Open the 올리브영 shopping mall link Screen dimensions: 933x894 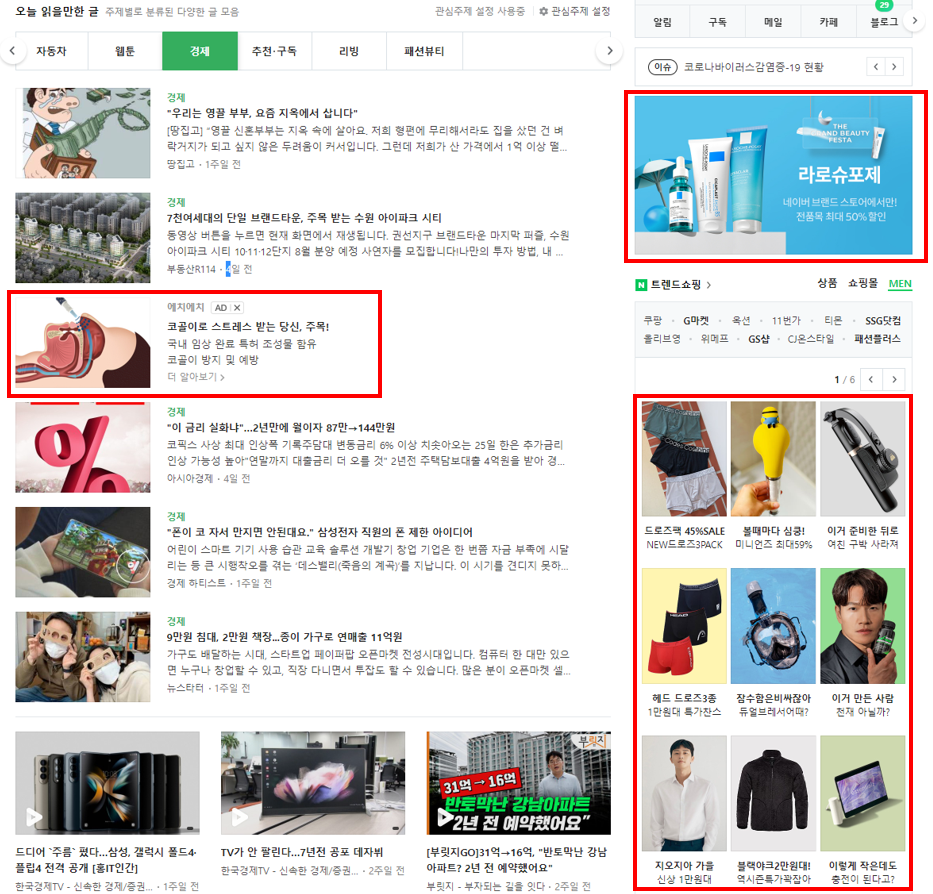pos(662,339)
